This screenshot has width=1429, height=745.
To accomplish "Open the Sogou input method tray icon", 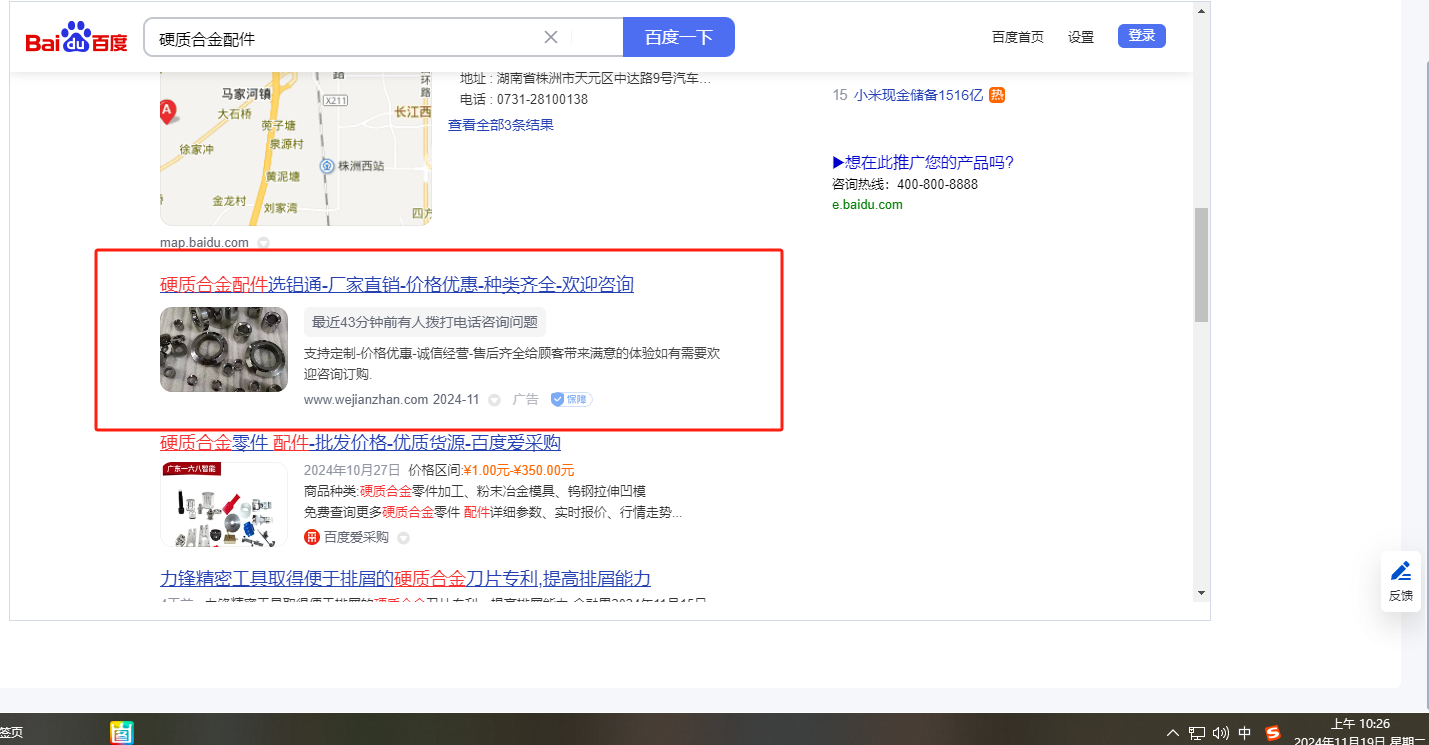I will click(1273, 733).
